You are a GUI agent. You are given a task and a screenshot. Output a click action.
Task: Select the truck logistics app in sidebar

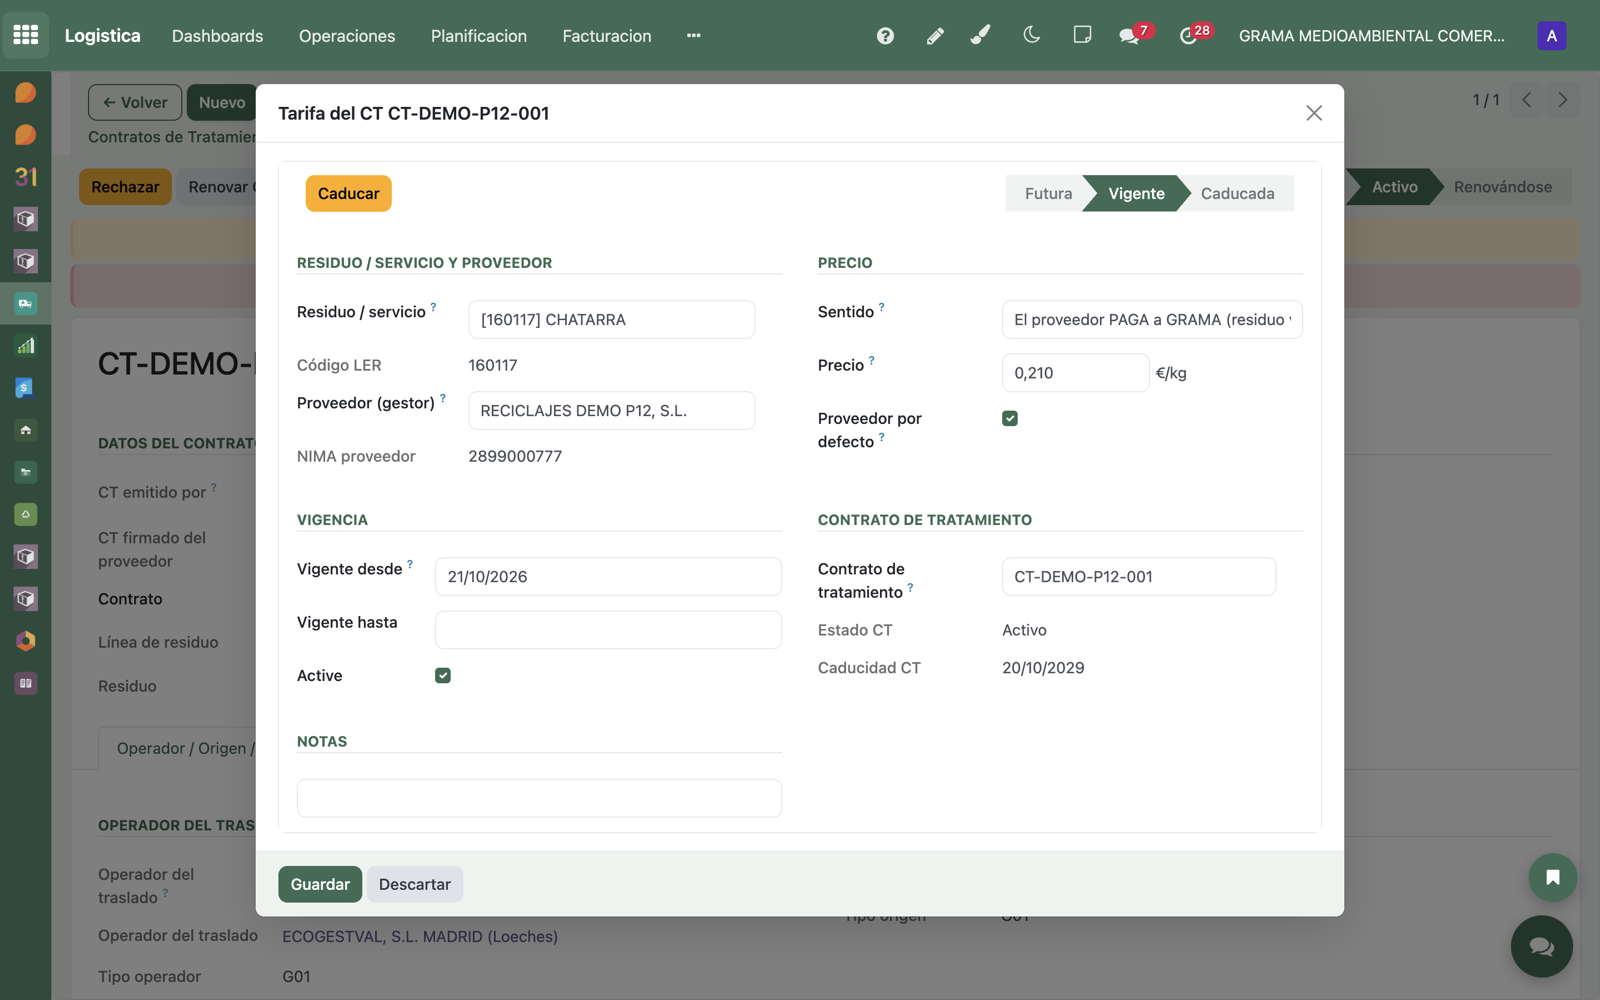point(26,303)
